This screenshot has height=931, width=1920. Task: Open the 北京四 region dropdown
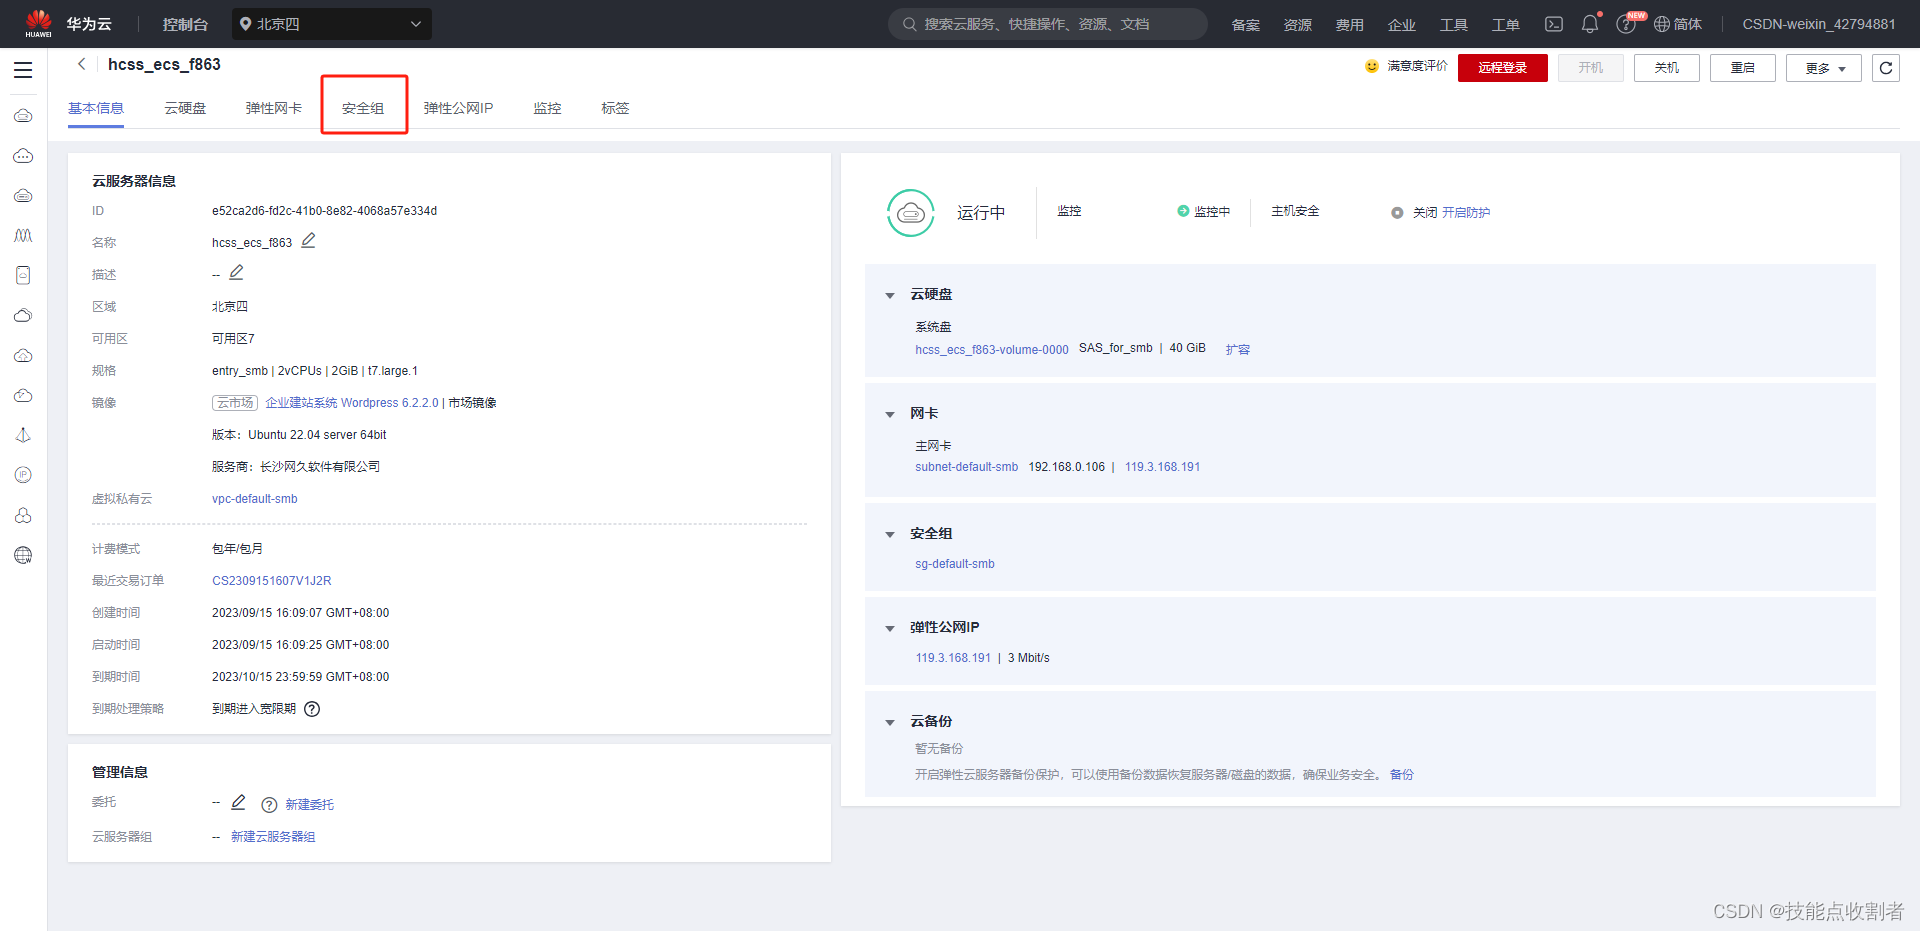pyautogui.click(x=332, y=24)
